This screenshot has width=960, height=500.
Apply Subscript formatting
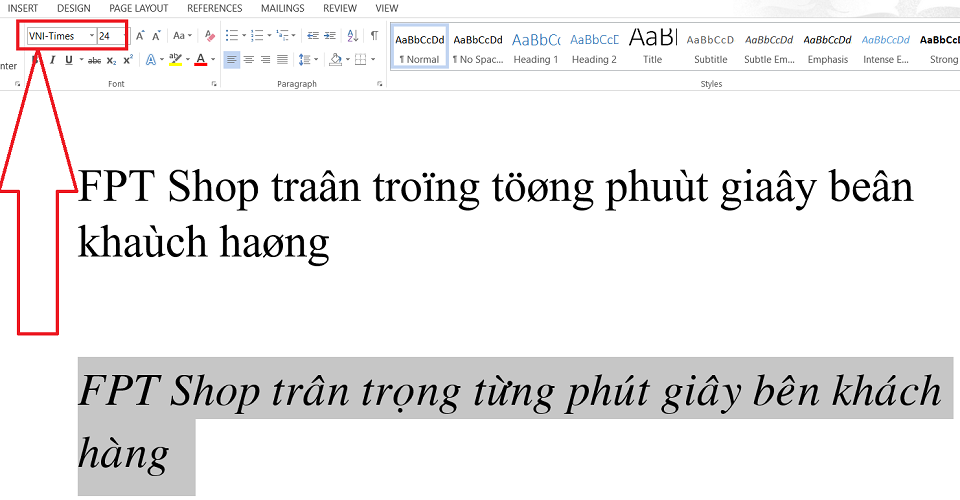[x=111, y=60]
